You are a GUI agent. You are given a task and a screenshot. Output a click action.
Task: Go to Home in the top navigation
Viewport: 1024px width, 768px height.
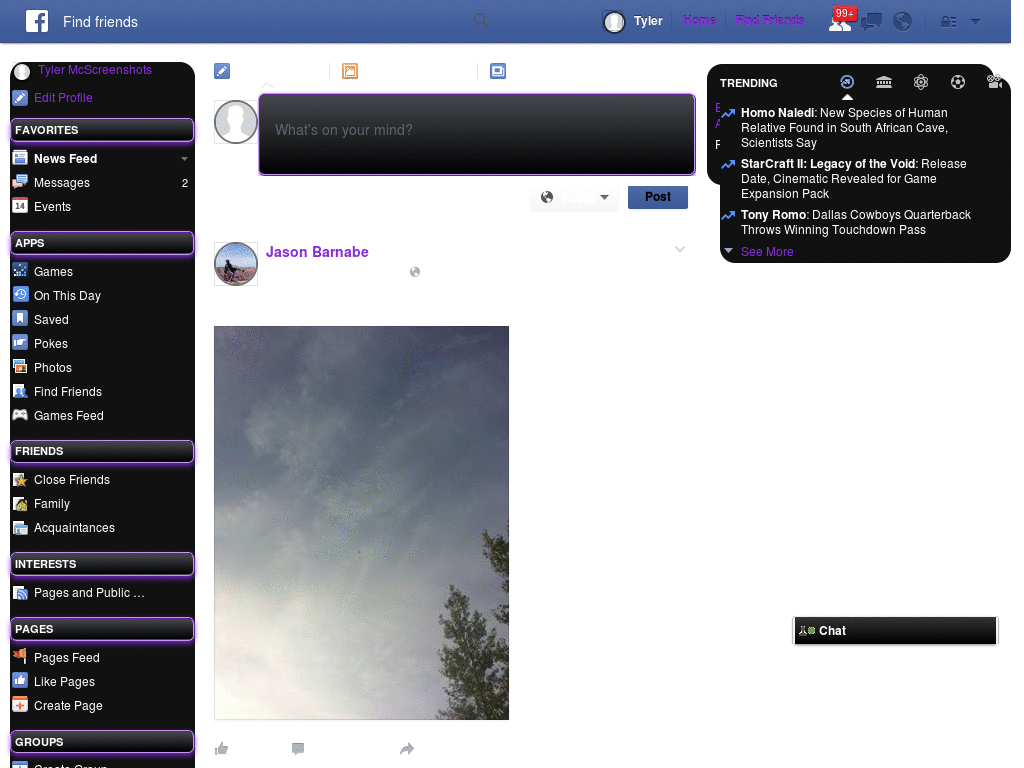tap(699, 20)
